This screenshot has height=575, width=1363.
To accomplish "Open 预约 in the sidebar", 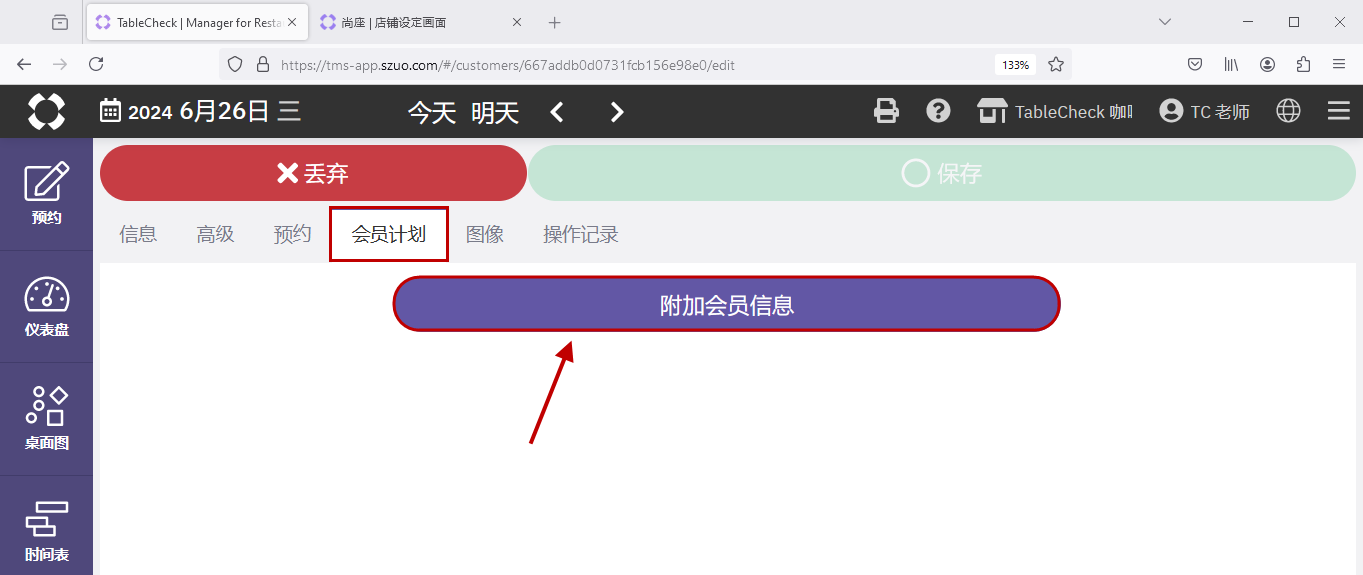I will pyautogui.click(x=46, y=194).
